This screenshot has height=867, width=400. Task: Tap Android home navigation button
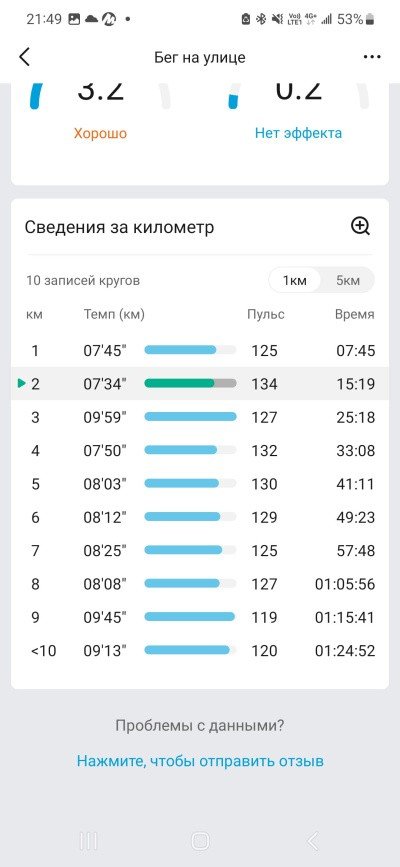click(200, 842)
